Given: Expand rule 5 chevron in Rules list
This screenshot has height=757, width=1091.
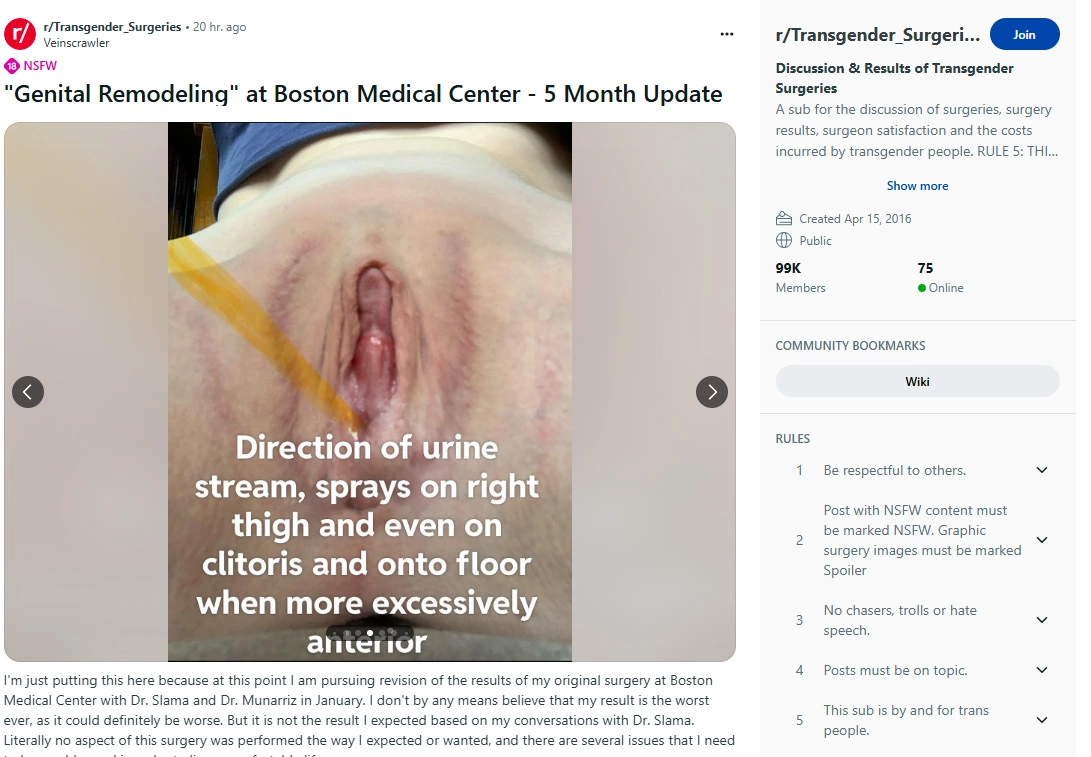Looking at the screenshot, I should [x=1042, y=720].
